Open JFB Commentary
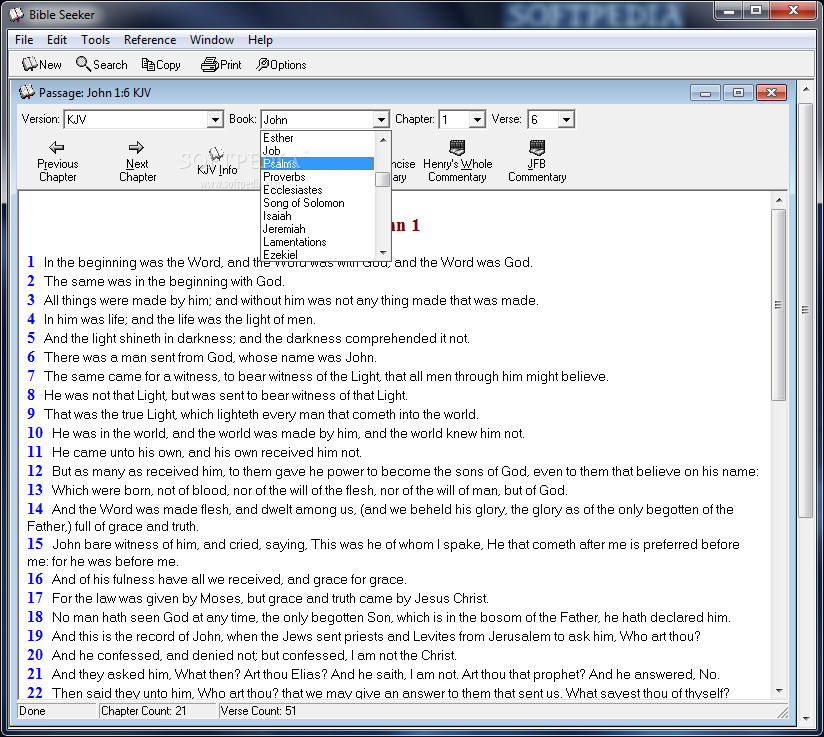 (x=537, y=162)
